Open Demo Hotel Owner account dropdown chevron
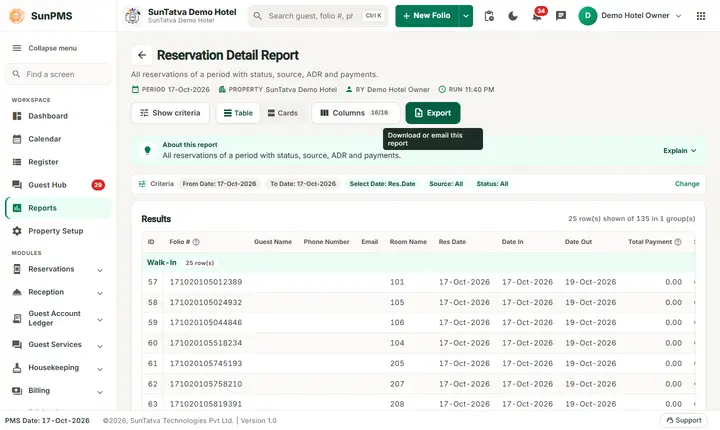Image resolution: width=720 pixels, height=430 pixels. point(678,16)
